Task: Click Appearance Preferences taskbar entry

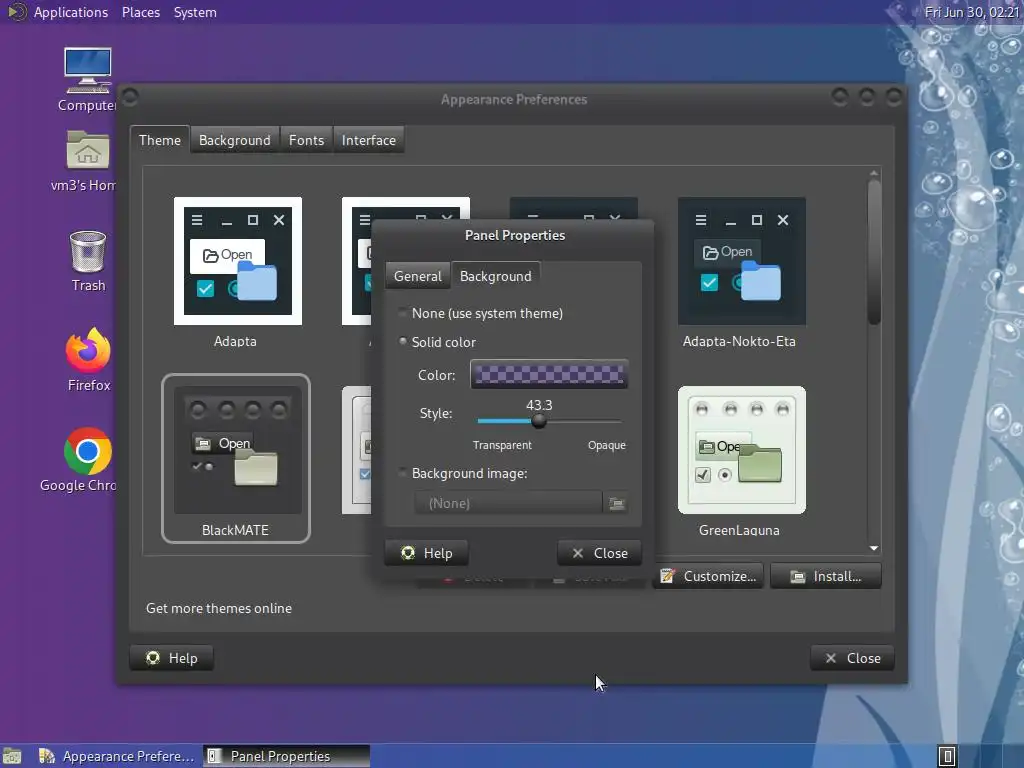Action: click(x=118, y=756)
